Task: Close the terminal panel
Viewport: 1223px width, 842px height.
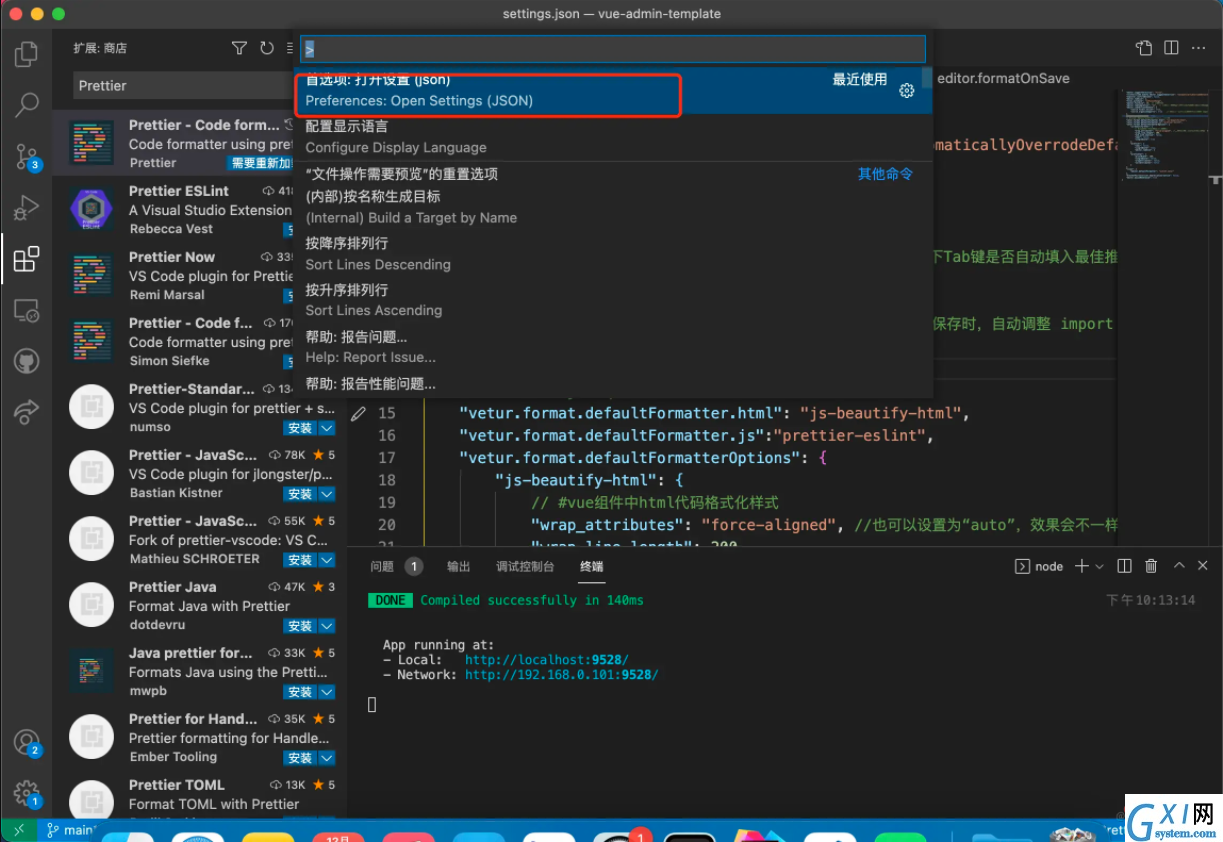Action: (1204, 566)
